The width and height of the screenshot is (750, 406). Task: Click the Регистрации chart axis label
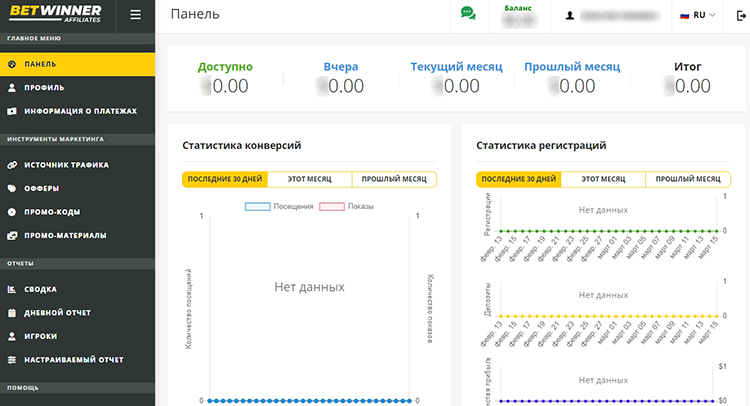487,214
